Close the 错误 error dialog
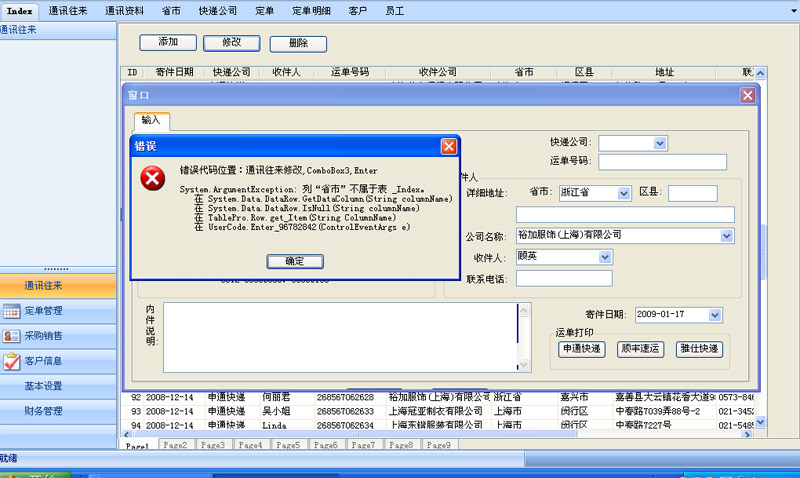This screenshot has height=478, width=800. tap(448, 147)
